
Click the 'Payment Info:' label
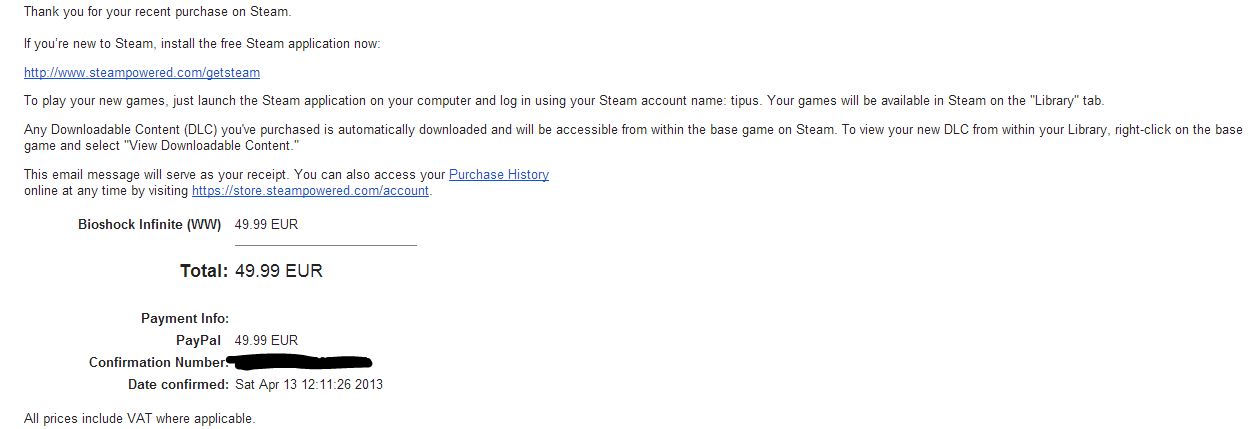pos(185,318)
